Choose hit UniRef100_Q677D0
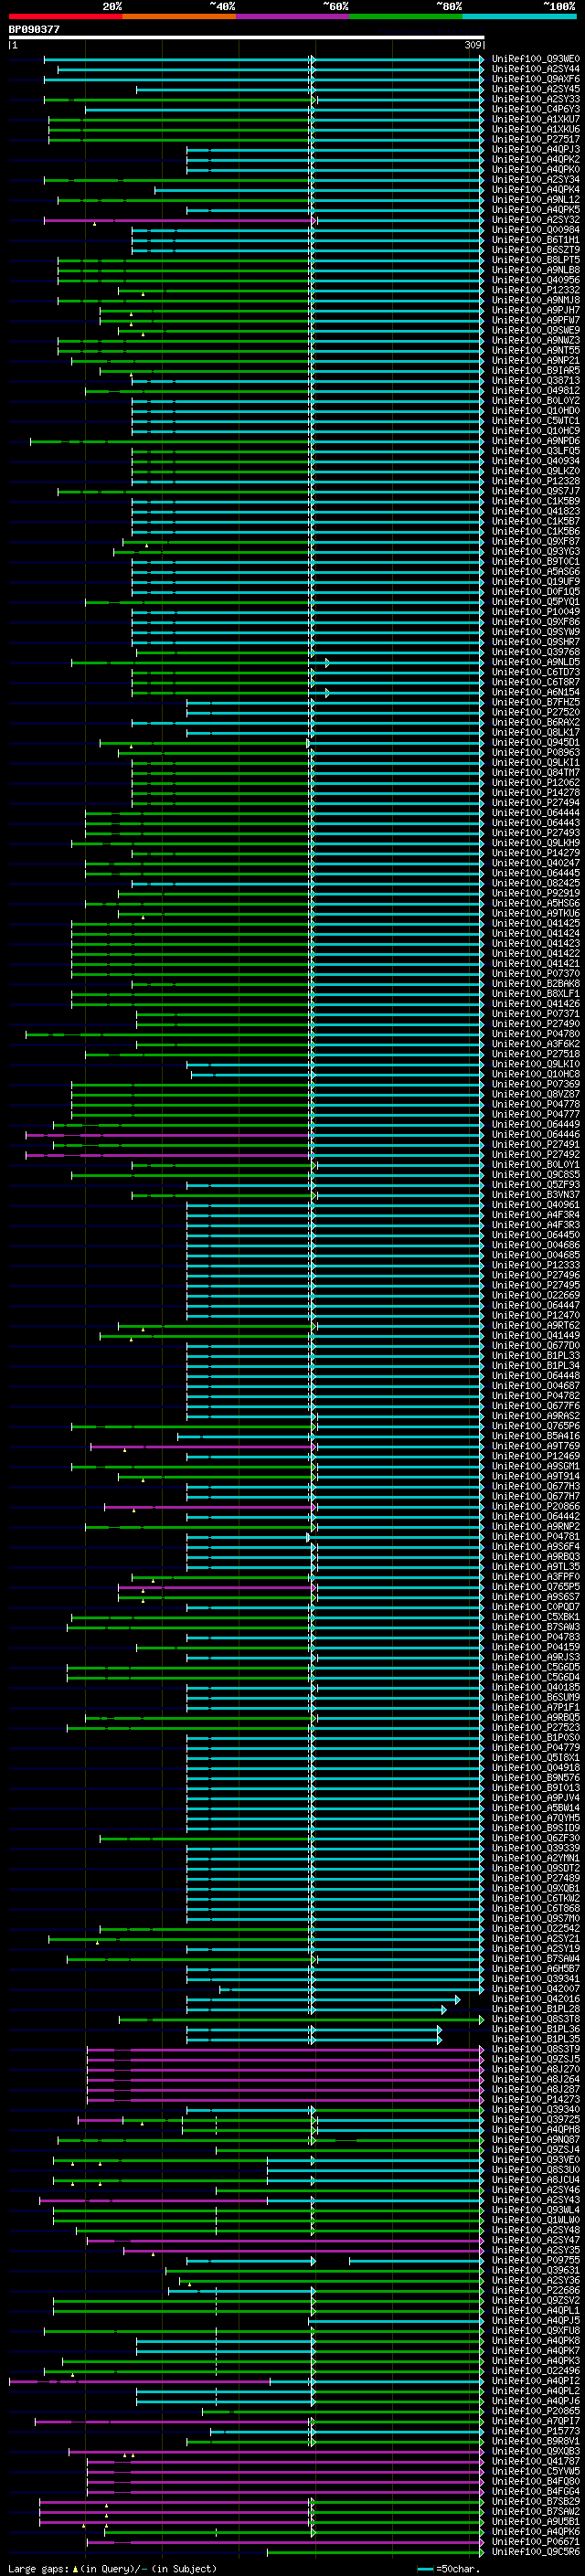Viewport: 585px width, 2576px height. (x=535, y=1345)
